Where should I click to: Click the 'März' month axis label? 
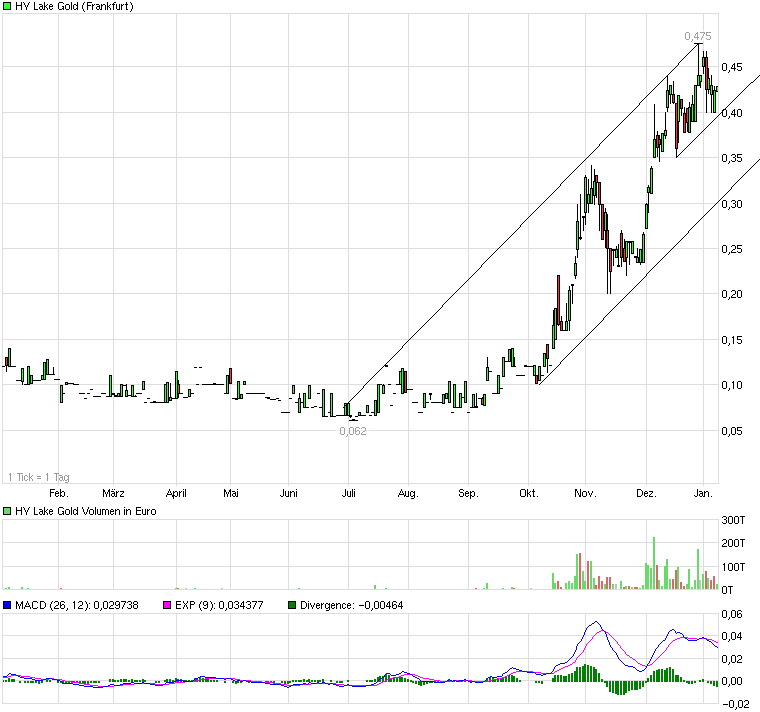pos(113,493)
